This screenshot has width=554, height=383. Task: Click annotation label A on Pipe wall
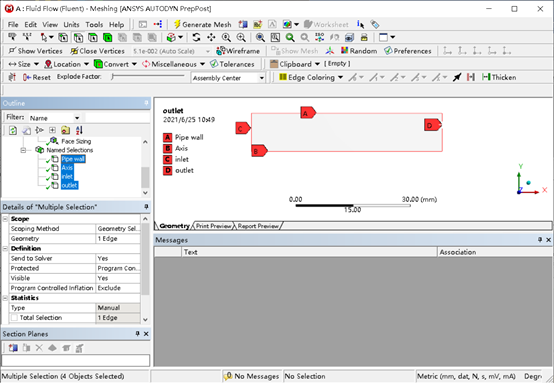coord(308,113)
